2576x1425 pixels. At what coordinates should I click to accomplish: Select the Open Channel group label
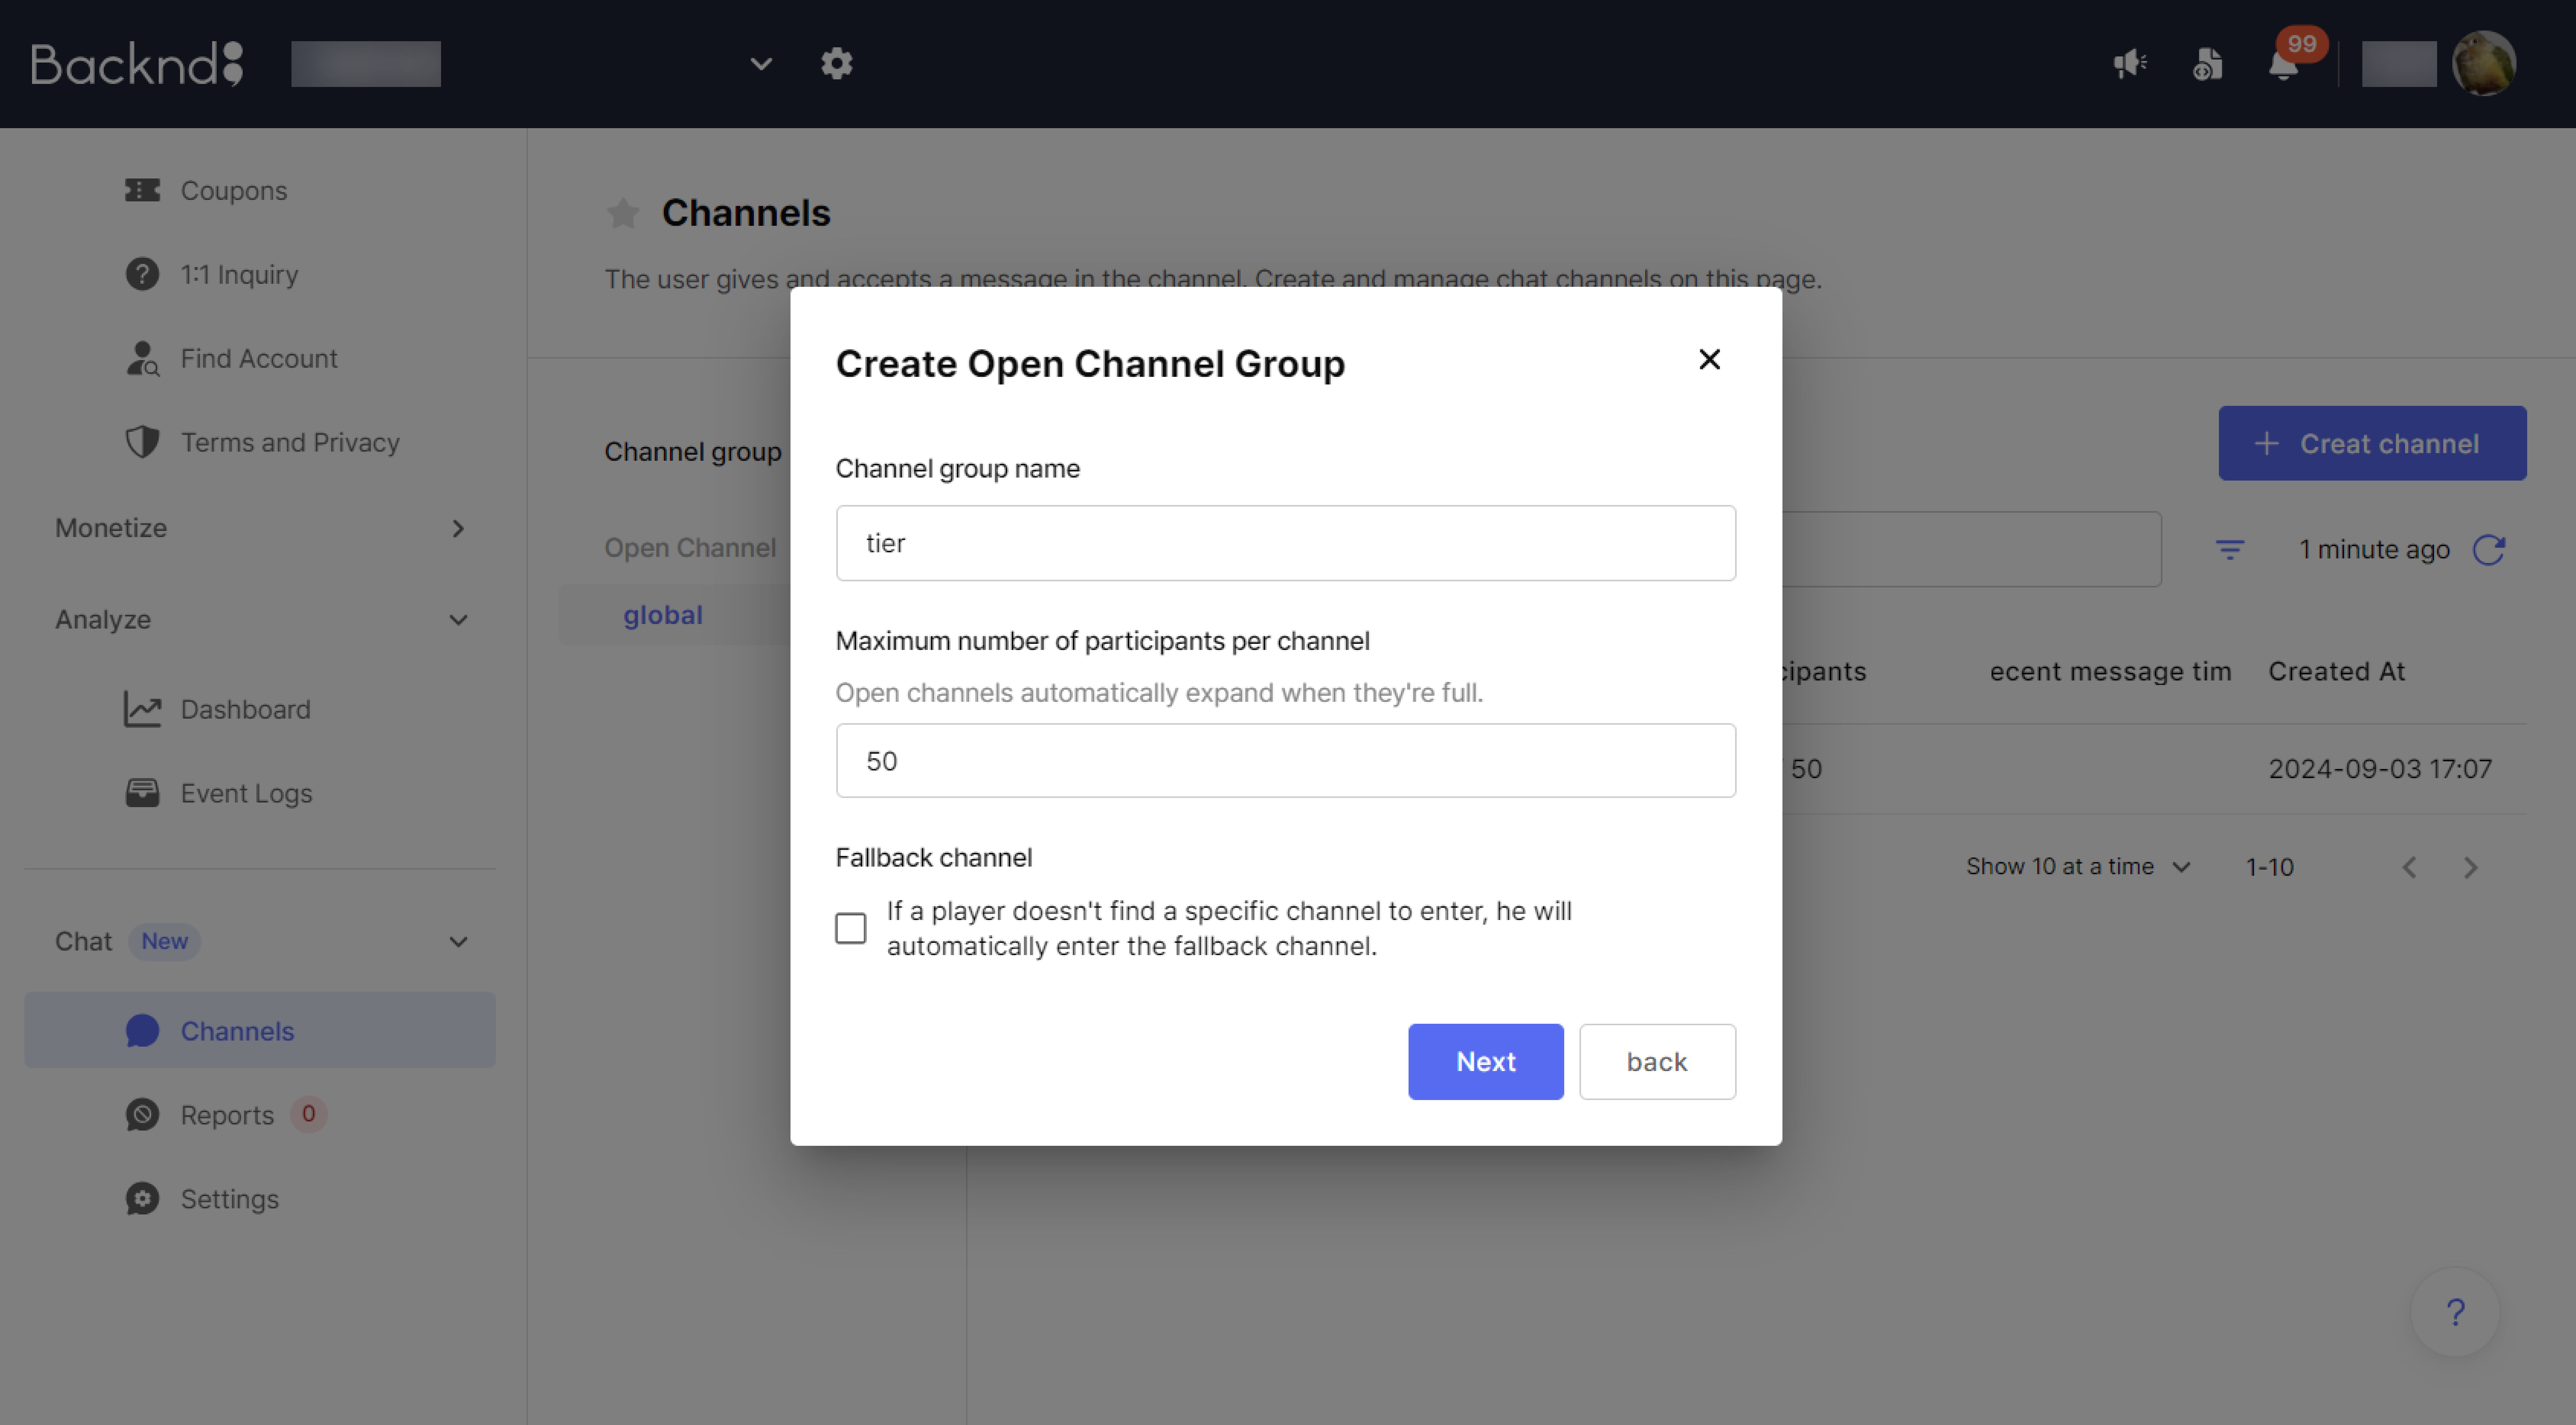coord(690,548)
